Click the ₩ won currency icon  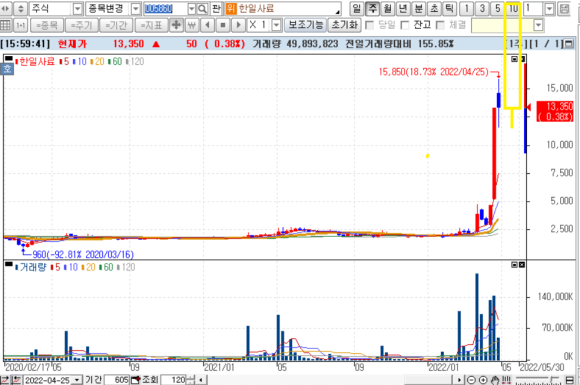point(192,25)
